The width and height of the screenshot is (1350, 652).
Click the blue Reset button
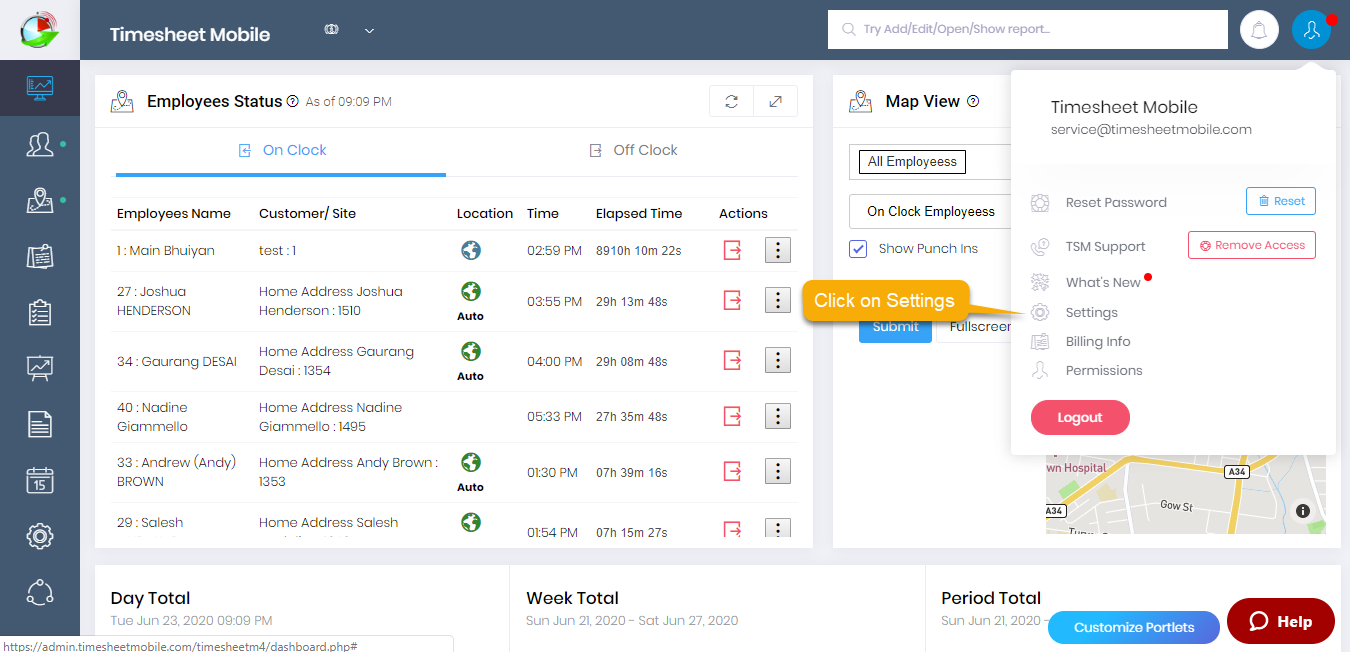click(x=1281, y=201)
